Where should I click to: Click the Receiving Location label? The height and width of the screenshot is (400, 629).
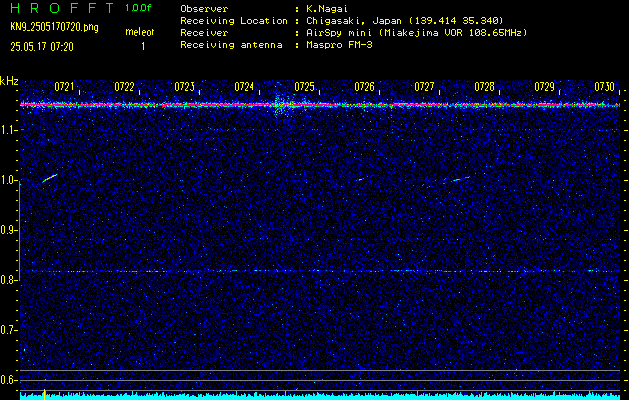[x=234, y=20]
